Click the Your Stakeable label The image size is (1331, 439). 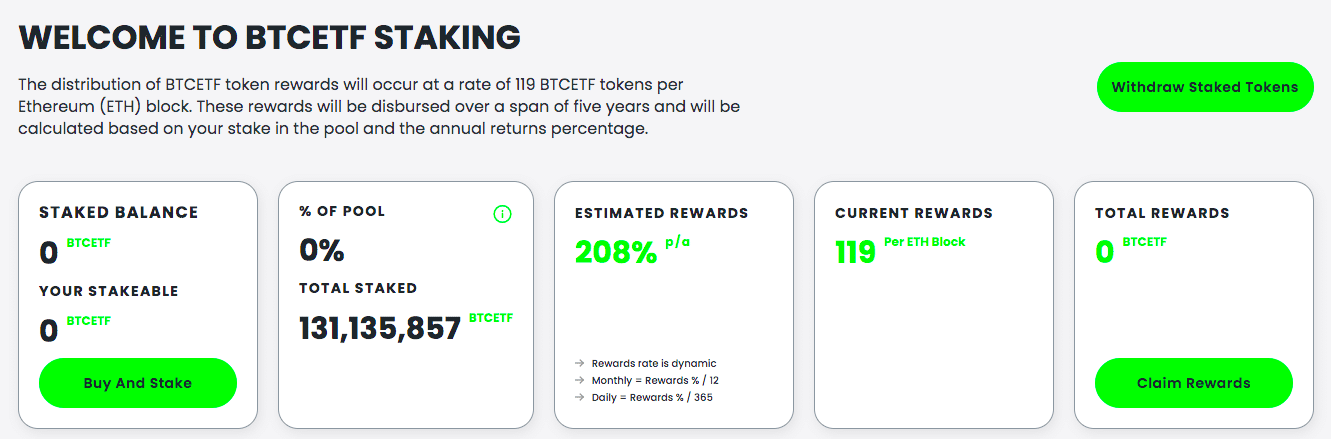pos(109,292)
